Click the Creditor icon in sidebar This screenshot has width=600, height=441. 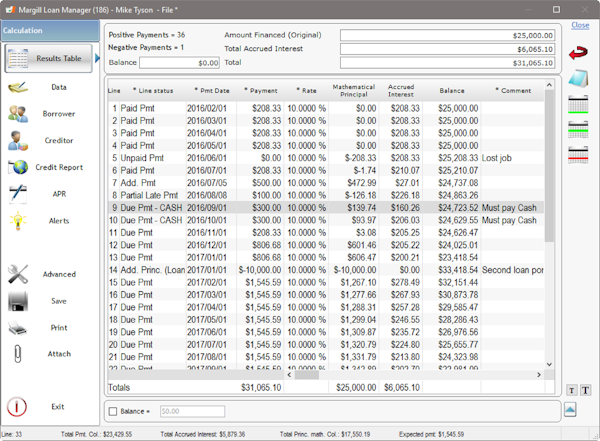[19, 141]
